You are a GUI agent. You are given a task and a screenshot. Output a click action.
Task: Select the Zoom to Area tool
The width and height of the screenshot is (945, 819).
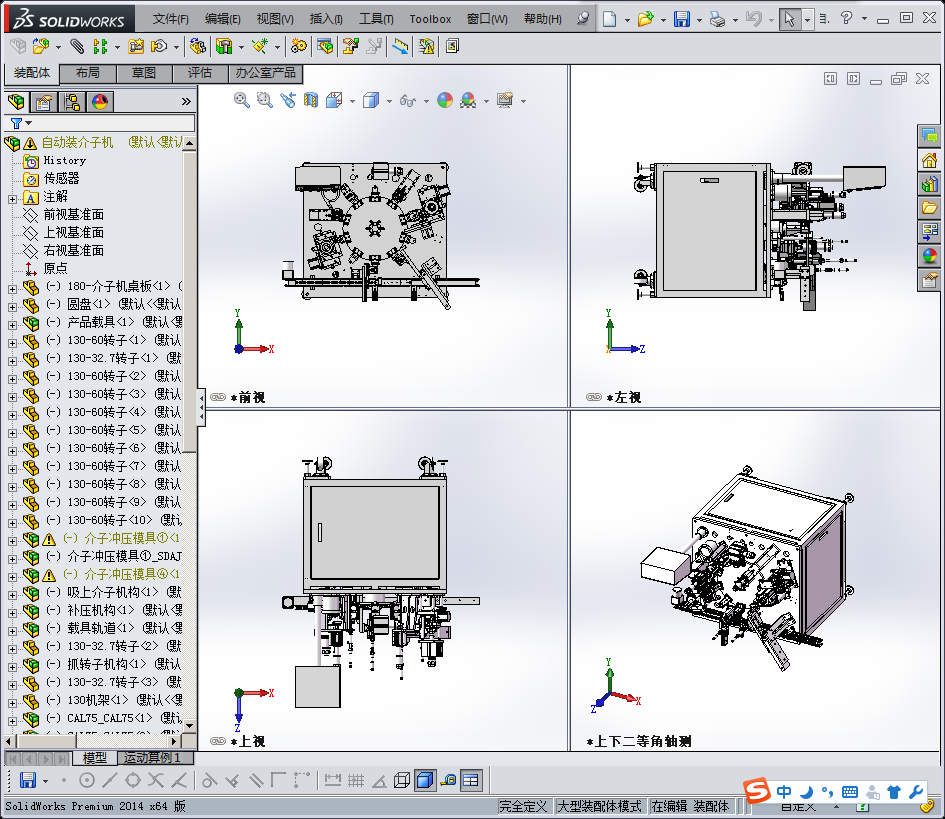265,101
